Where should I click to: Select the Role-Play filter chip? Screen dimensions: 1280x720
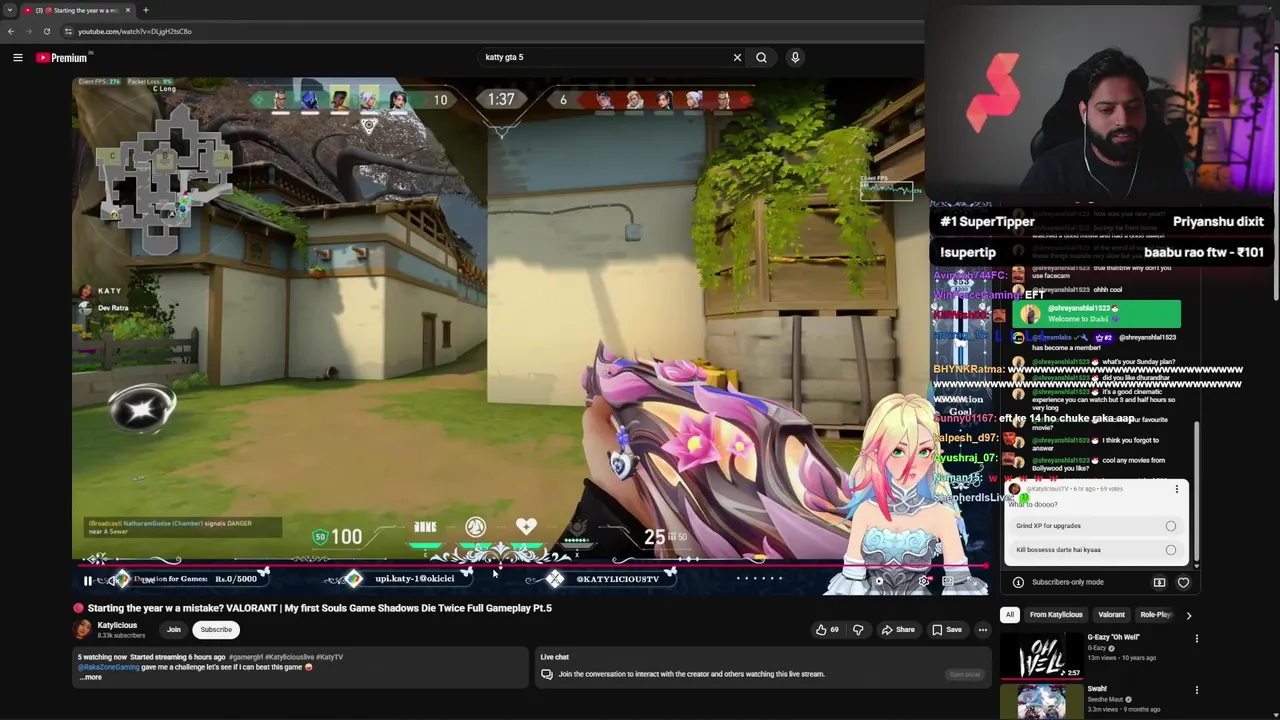[x=1155, y=615]
